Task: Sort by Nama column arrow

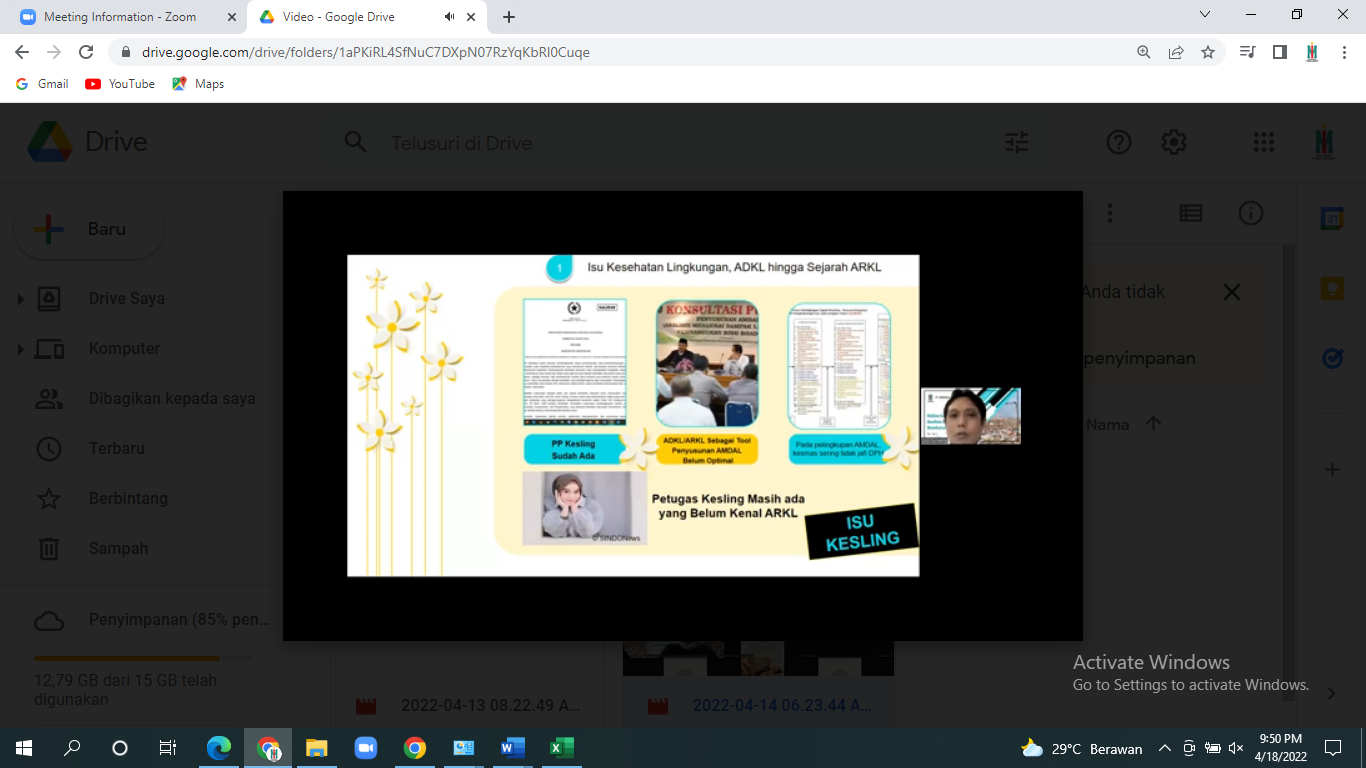Action: pos(1153,424)
